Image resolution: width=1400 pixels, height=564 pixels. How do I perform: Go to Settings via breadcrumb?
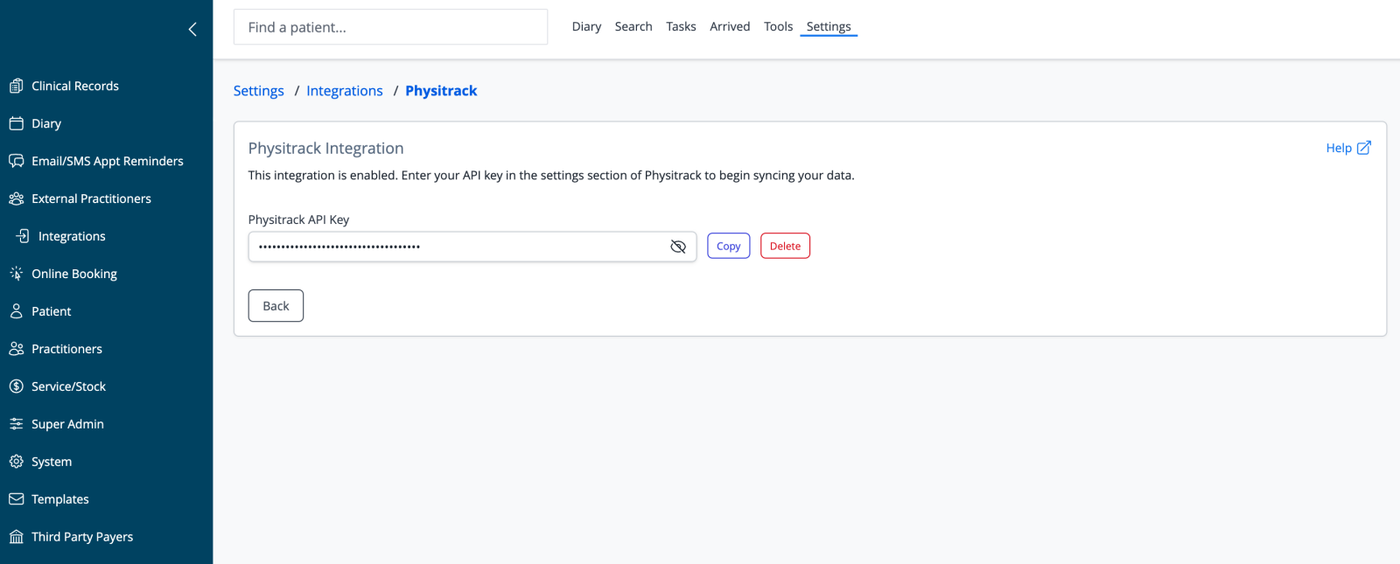[x=259, y=91]
